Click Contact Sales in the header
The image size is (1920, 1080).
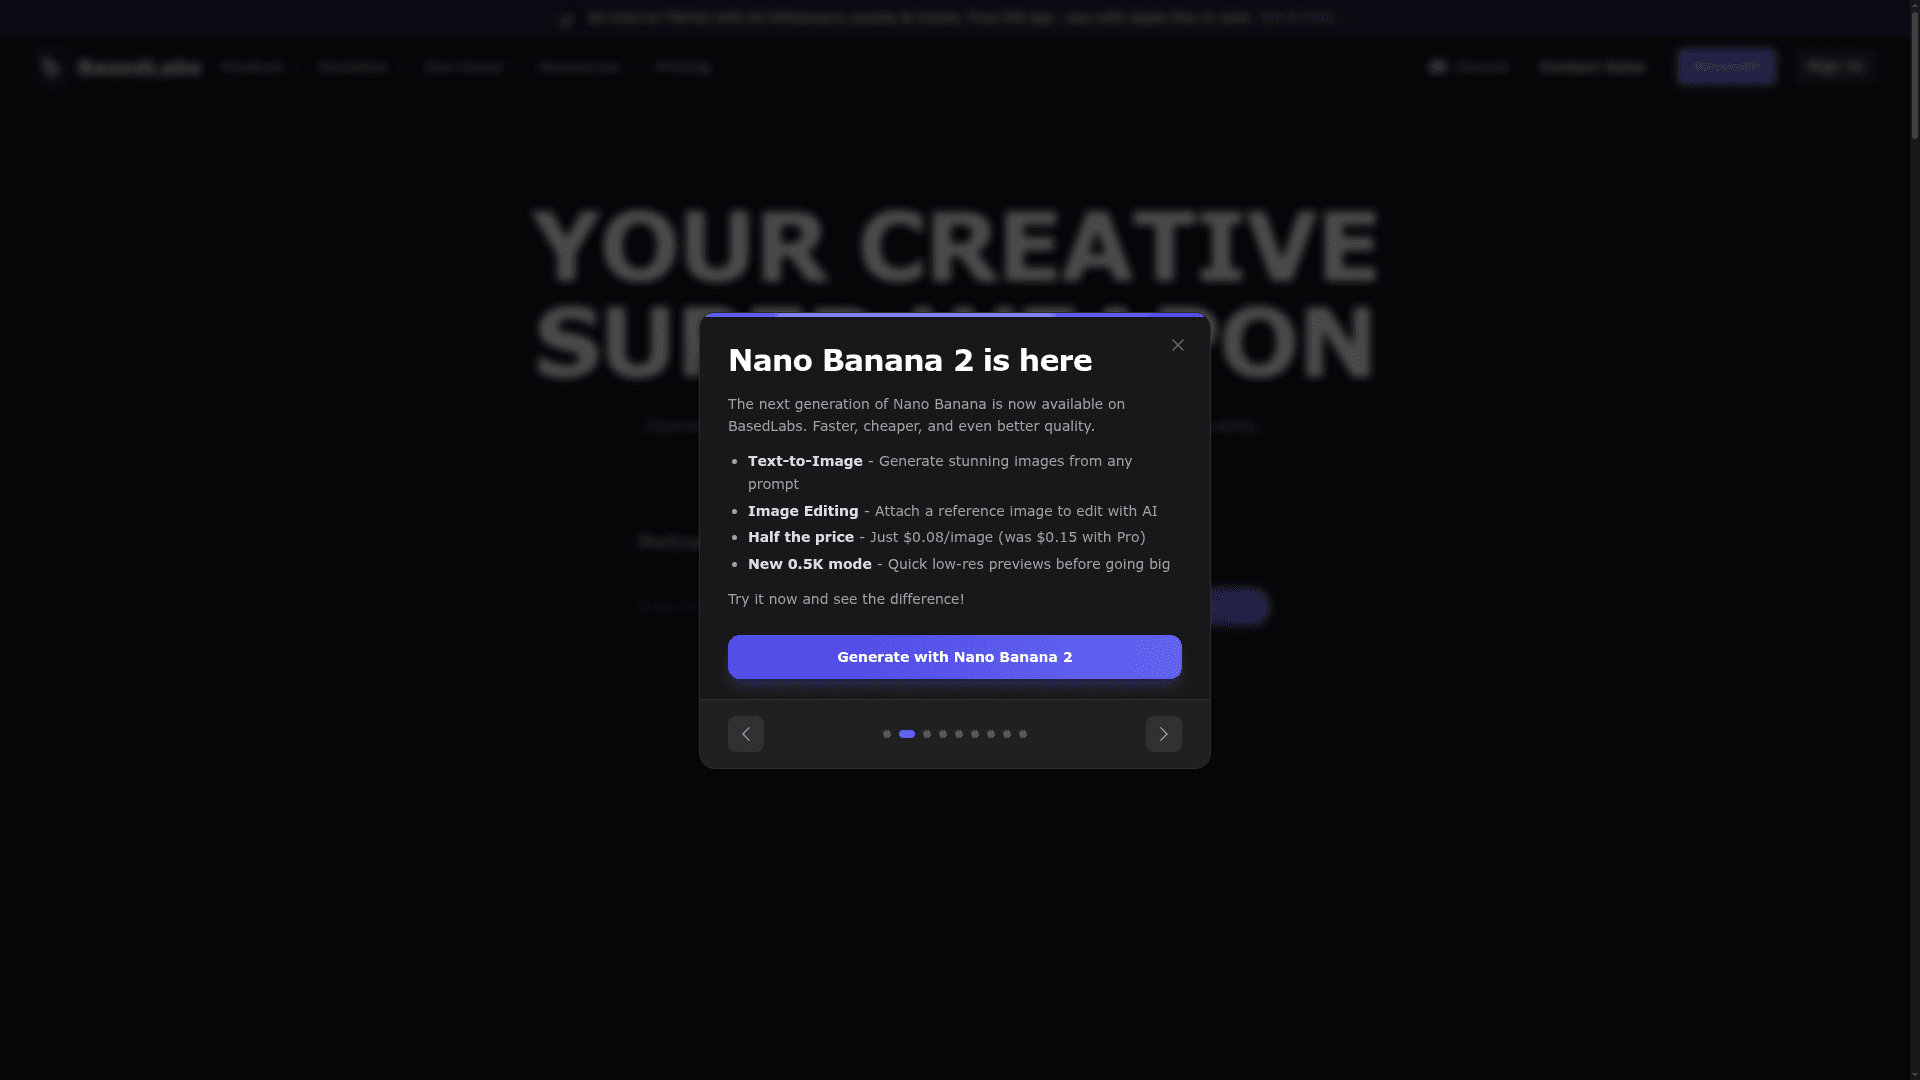(1592, 67)
